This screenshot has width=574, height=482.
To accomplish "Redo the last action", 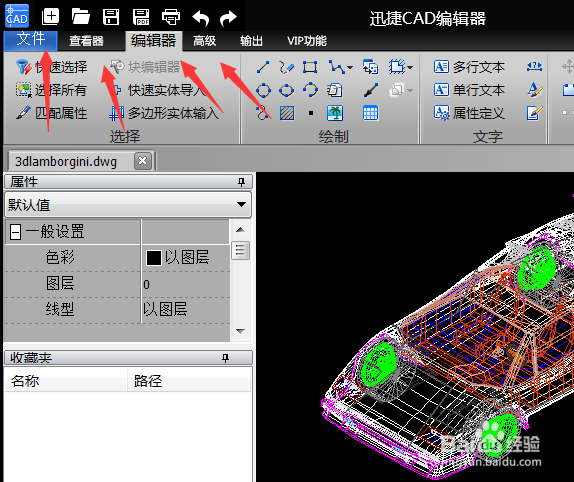I will (228, 18).
